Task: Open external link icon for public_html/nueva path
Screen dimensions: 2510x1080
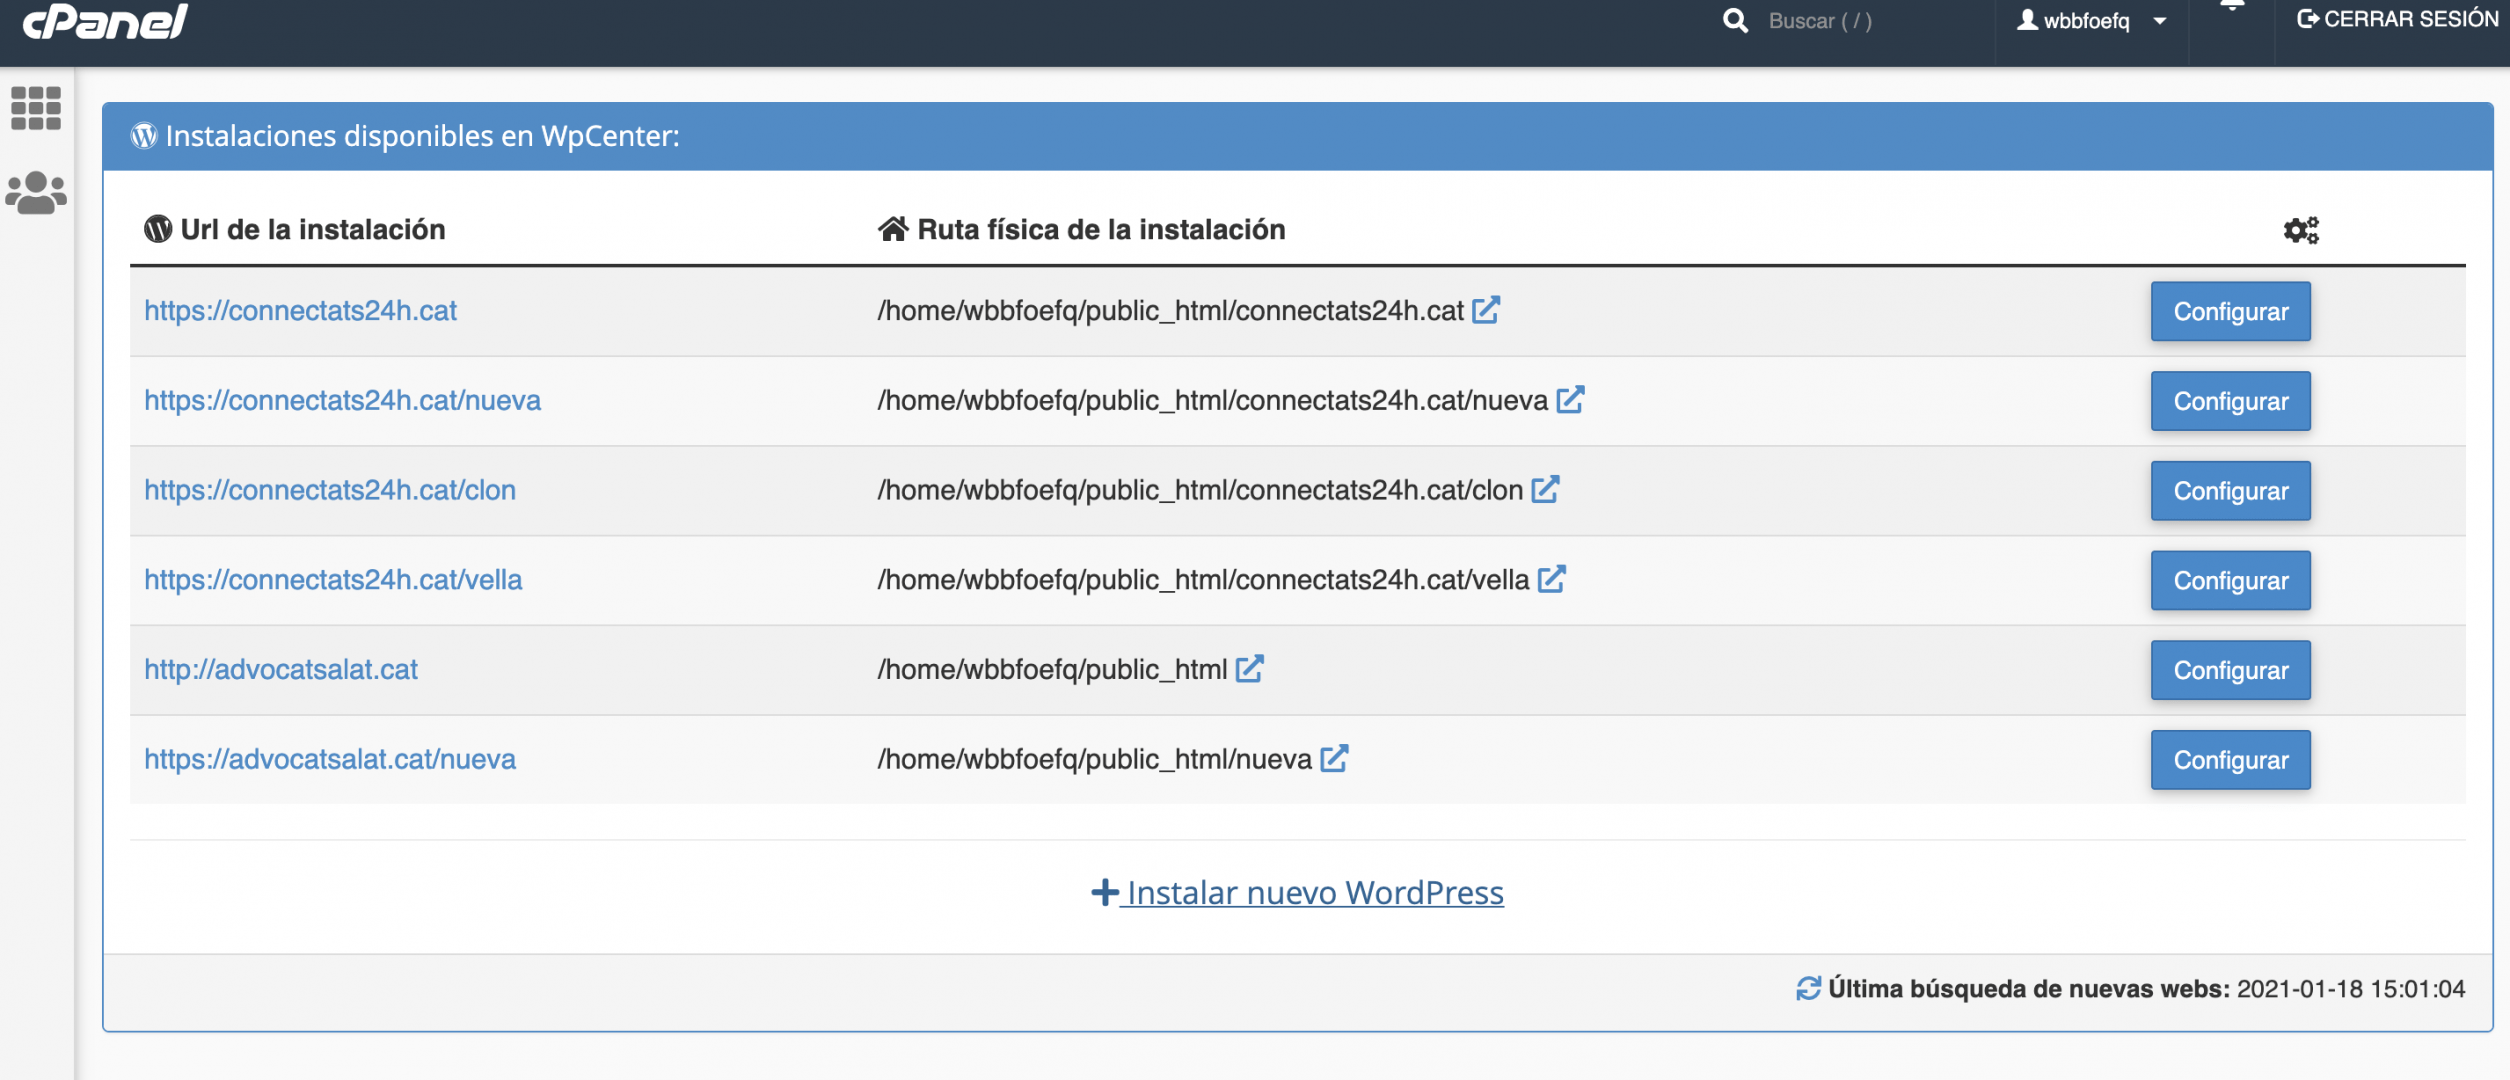Action: 1334,759
